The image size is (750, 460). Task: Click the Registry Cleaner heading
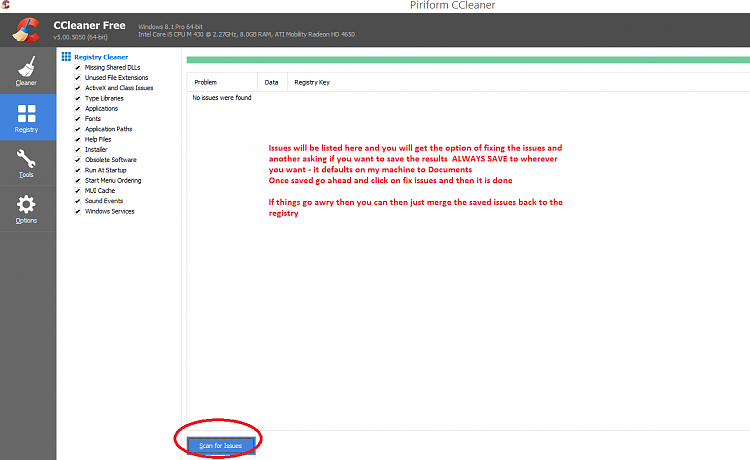coord(101,57)
